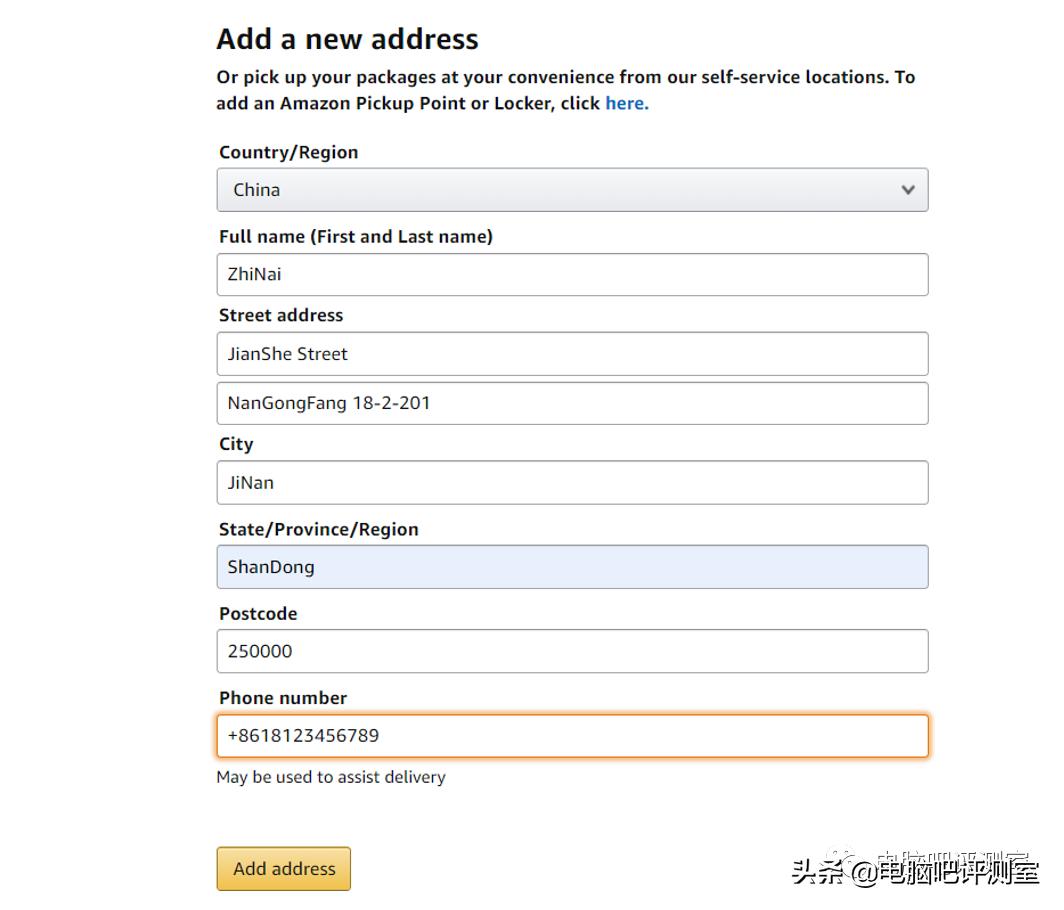1064x910 pixels.
Task: Click the Phone number label
Action: (x=283, y=698)
